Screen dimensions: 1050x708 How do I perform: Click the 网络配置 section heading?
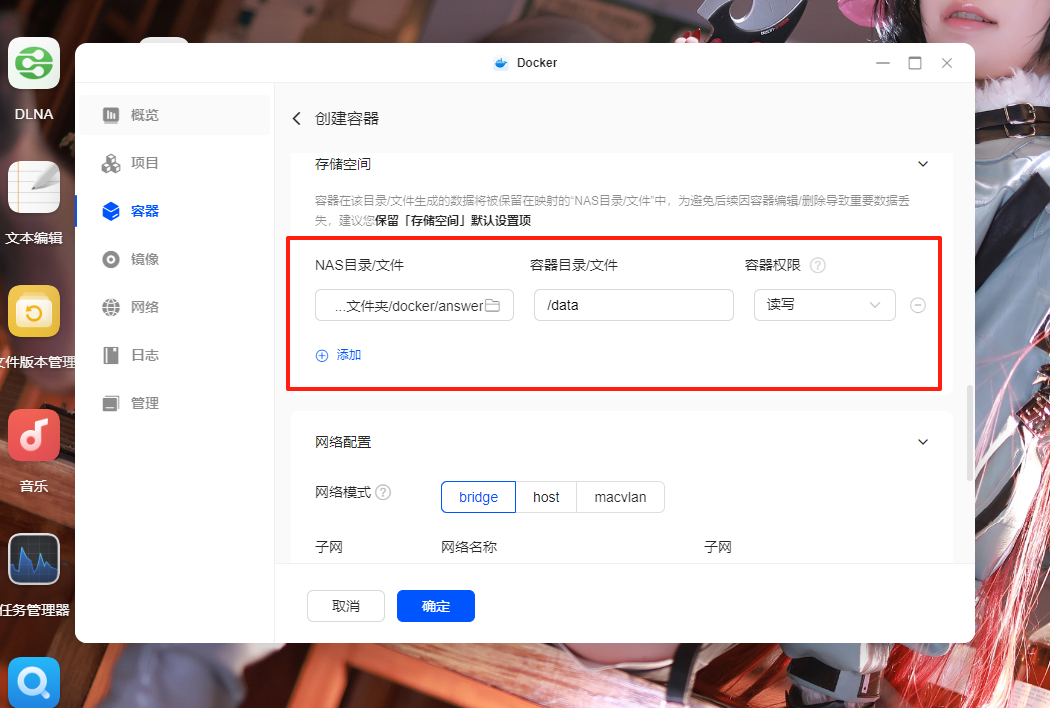343,442
